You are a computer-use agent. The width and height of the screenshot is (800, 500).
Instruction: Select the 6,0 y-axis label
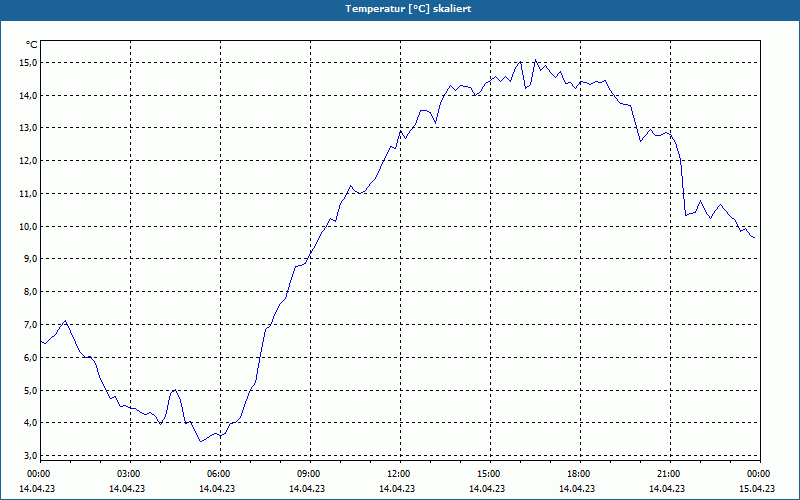31,358
